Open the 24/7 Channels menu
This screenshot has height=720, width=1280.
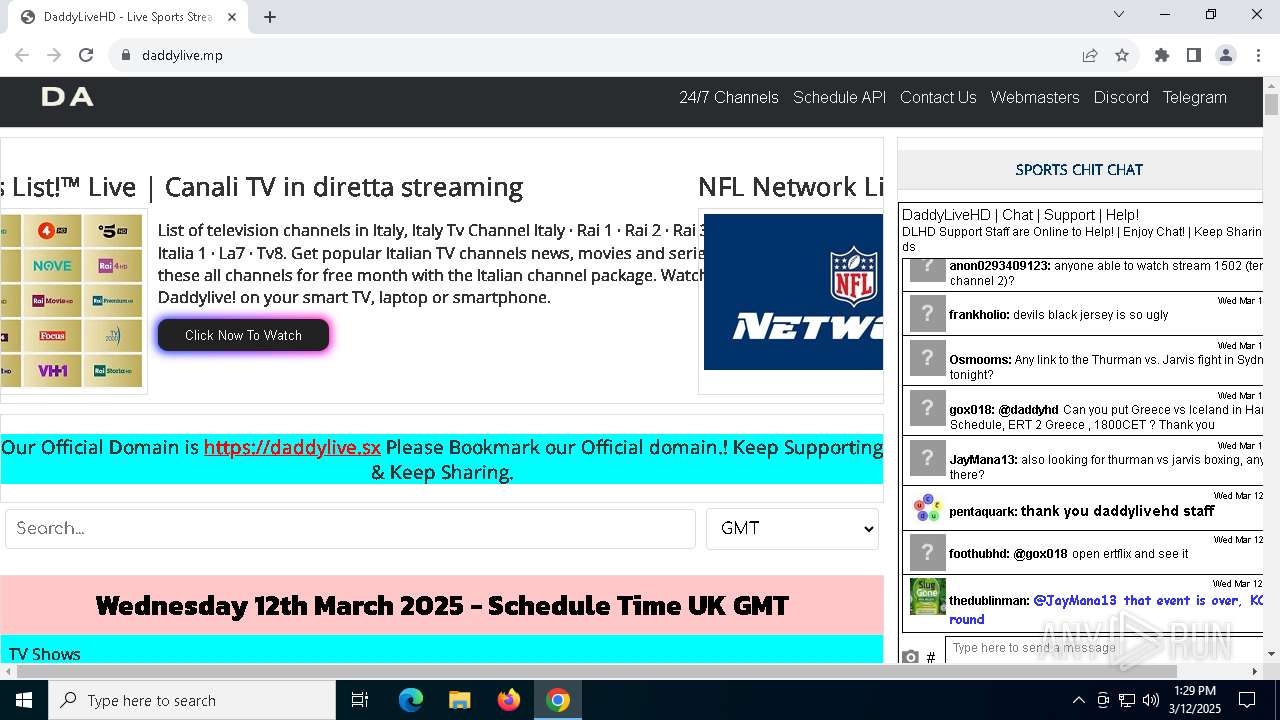[x=729, y=97]
